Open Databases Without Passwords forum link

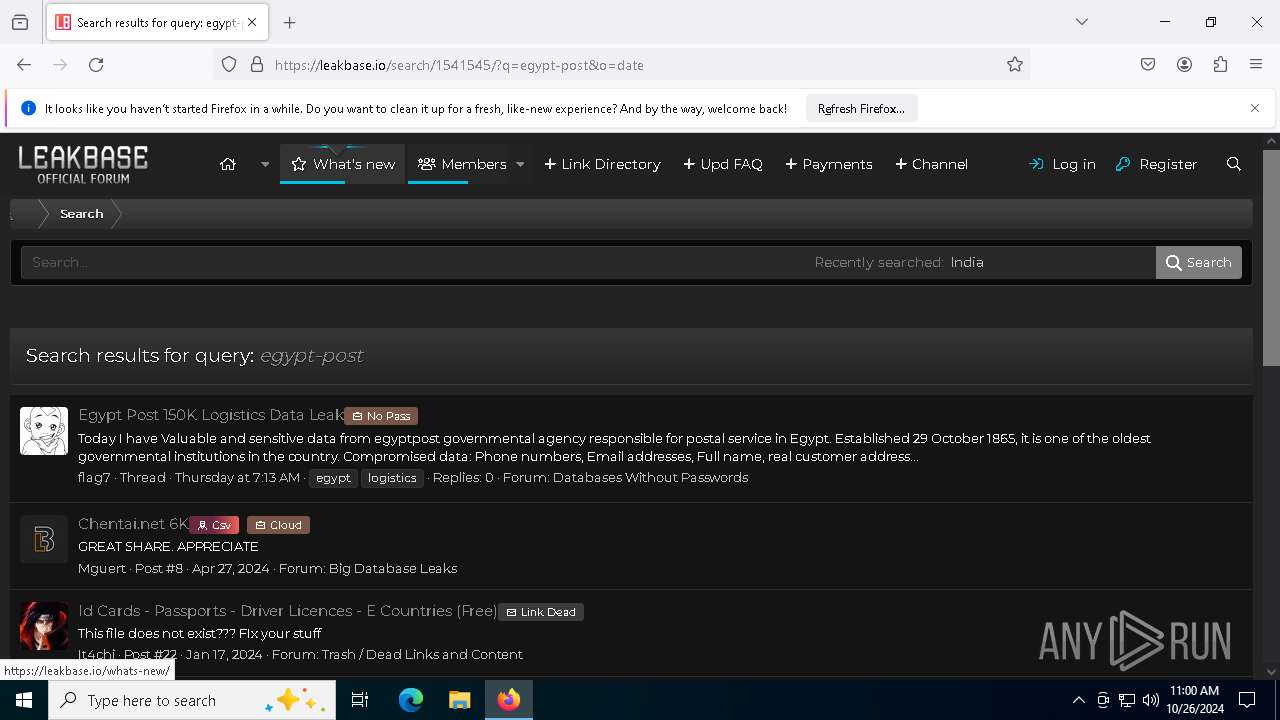pos(651,478)
